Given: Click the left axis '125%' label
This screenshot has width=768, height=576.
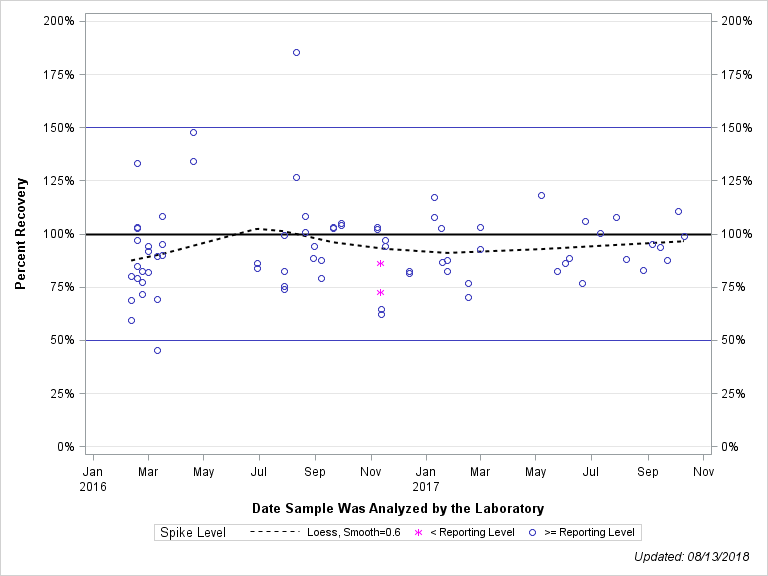Looking at the screenshot, I should pyautogui.click(x=59, y=181).
